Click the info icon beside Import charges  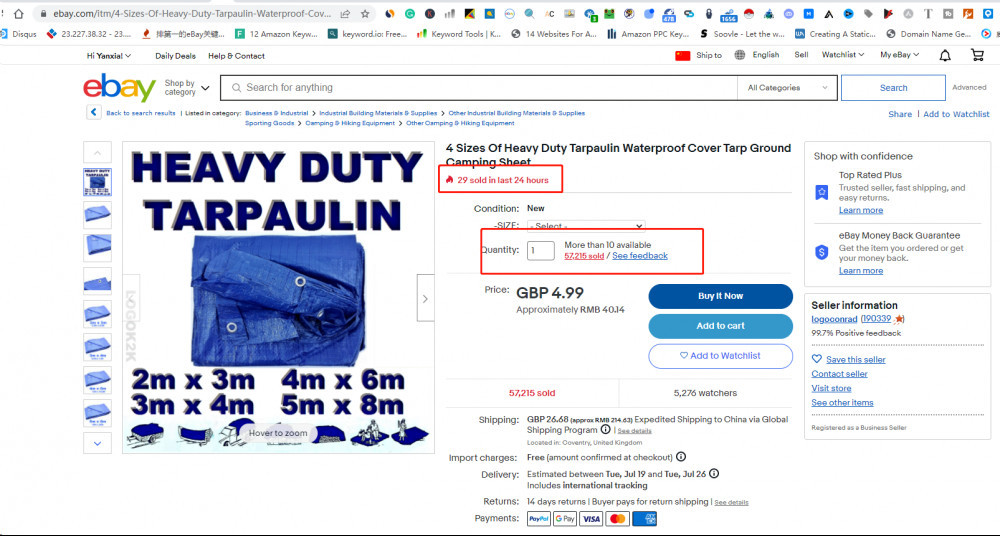coord(681,457)
